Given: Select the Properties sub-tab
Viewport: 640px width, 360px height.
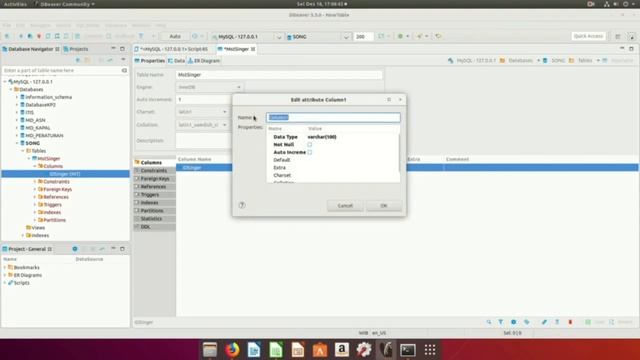Looking at the screenshot, I should click(x=150, y=61).
